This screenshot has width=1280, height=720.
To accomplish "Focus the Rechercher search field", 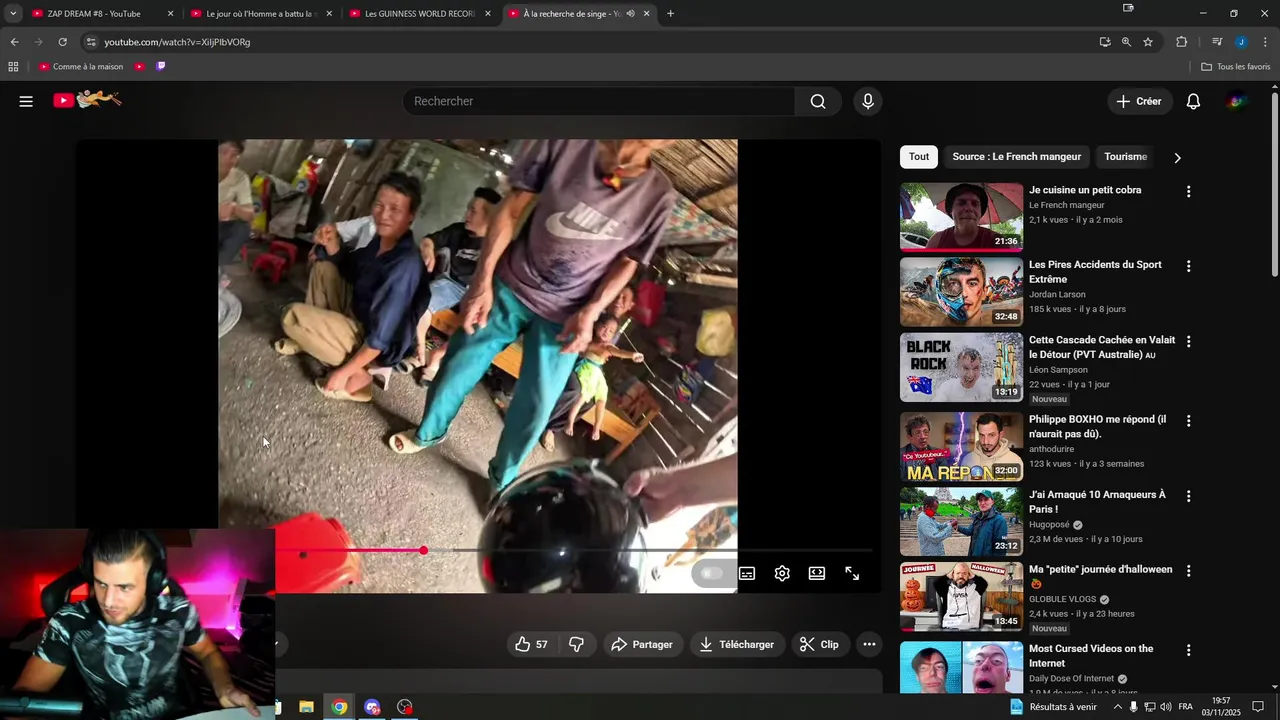I will [598, 101].
